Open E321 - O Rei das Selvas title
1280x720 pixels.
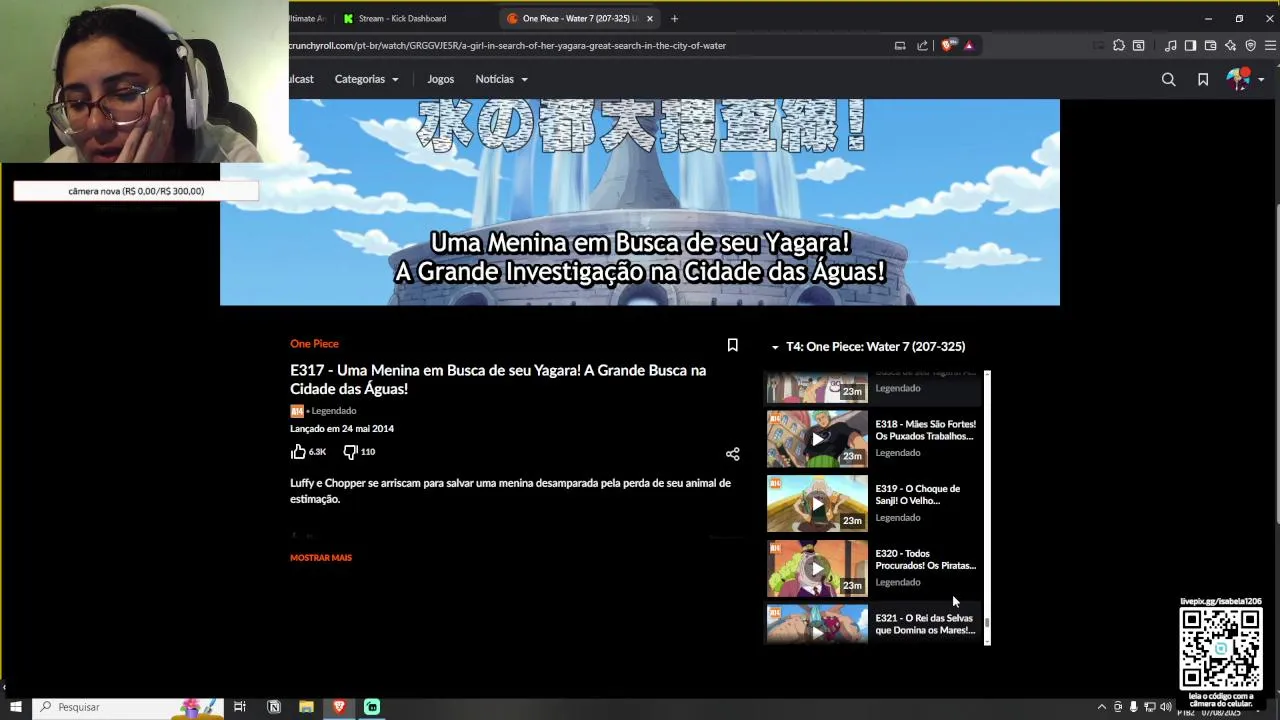[x=925, y=624]
